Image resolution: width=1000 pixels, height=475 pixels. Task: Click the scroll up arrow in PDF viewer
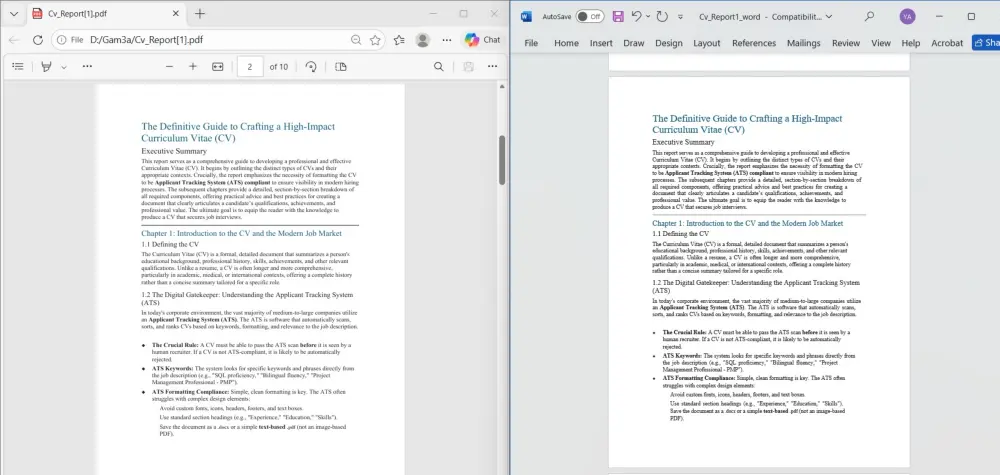click(x=502, y=86)
